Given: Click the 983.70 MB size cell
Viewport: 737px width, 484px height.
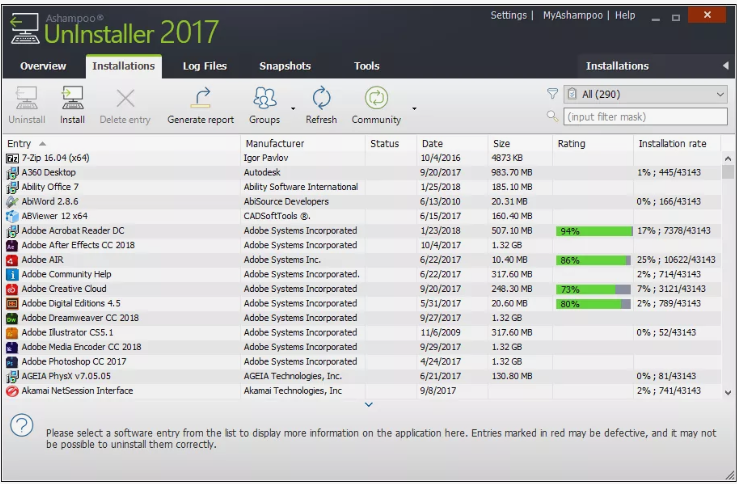Looking at the screenshot, I should (512, 172).
